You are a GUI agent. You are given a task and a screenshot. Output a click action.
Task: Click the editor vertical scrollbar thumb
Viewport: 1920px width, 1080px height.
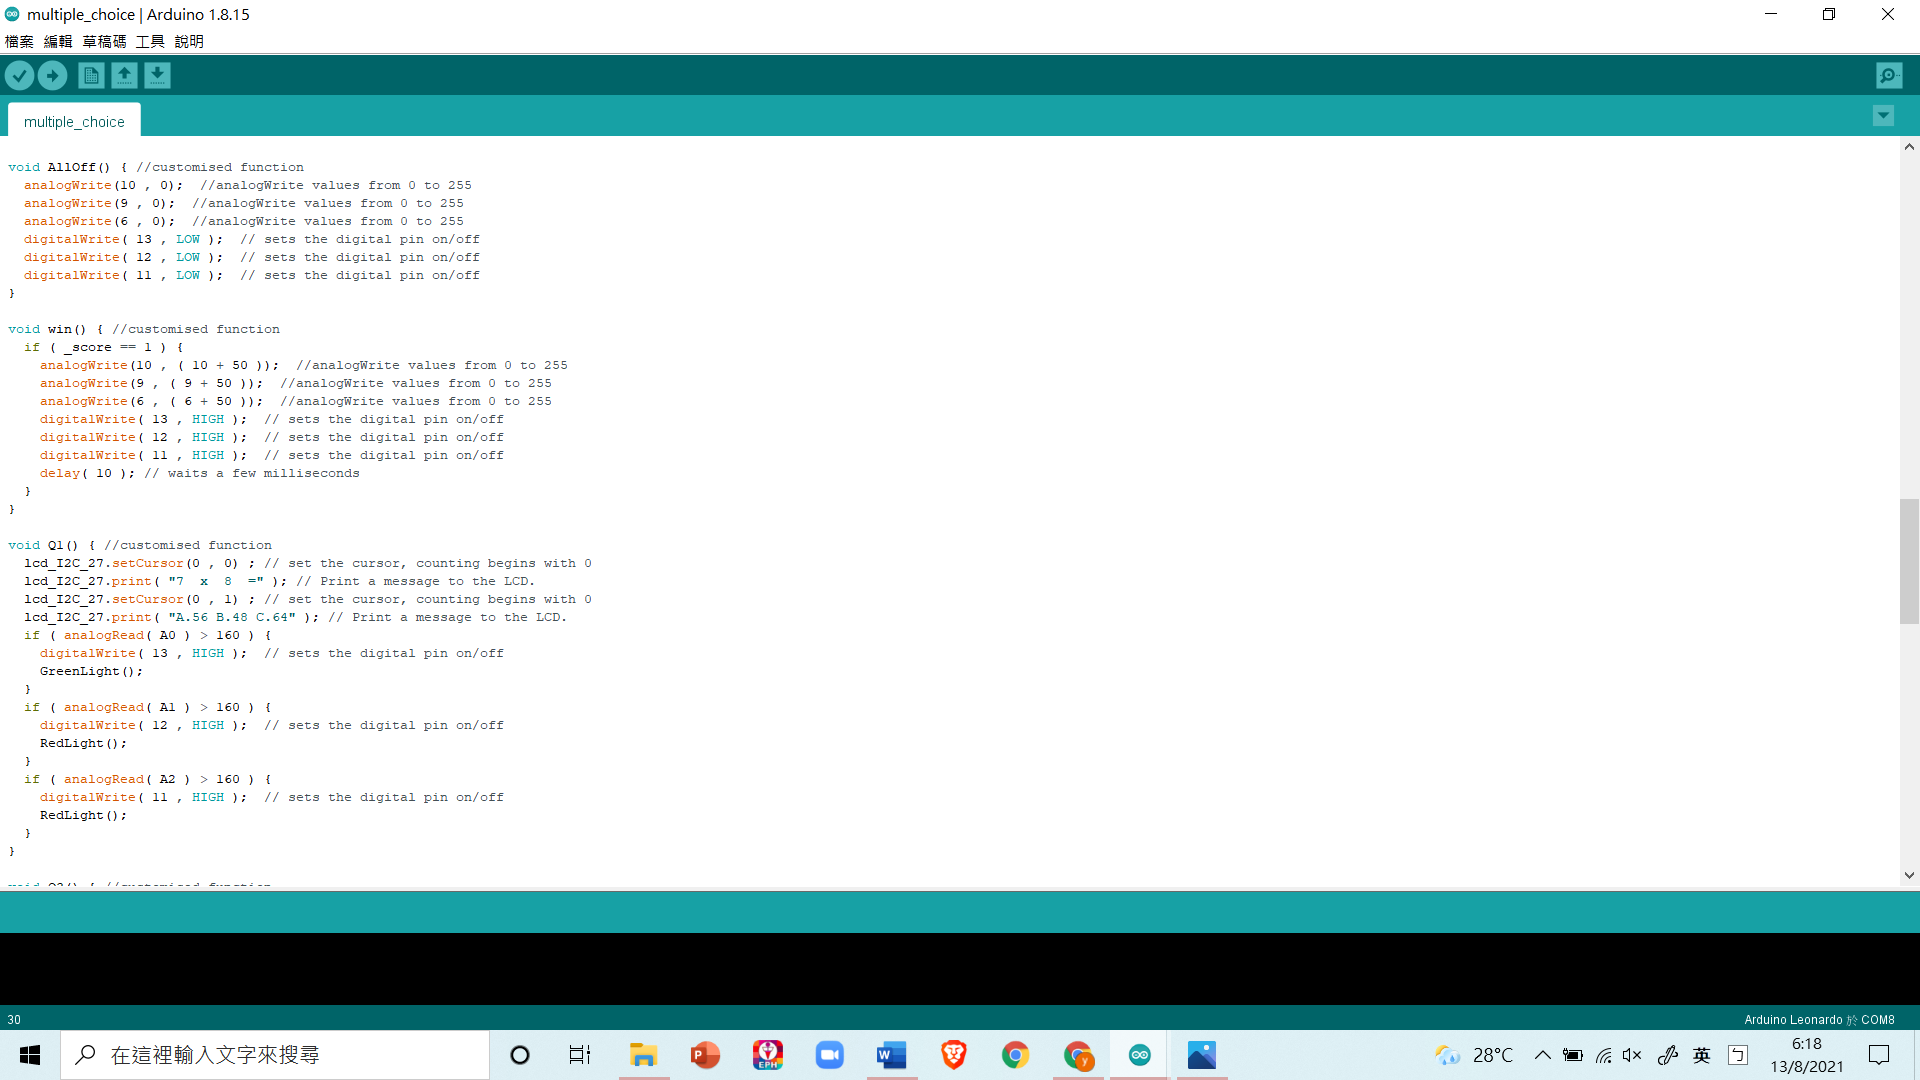(1909, 560)
